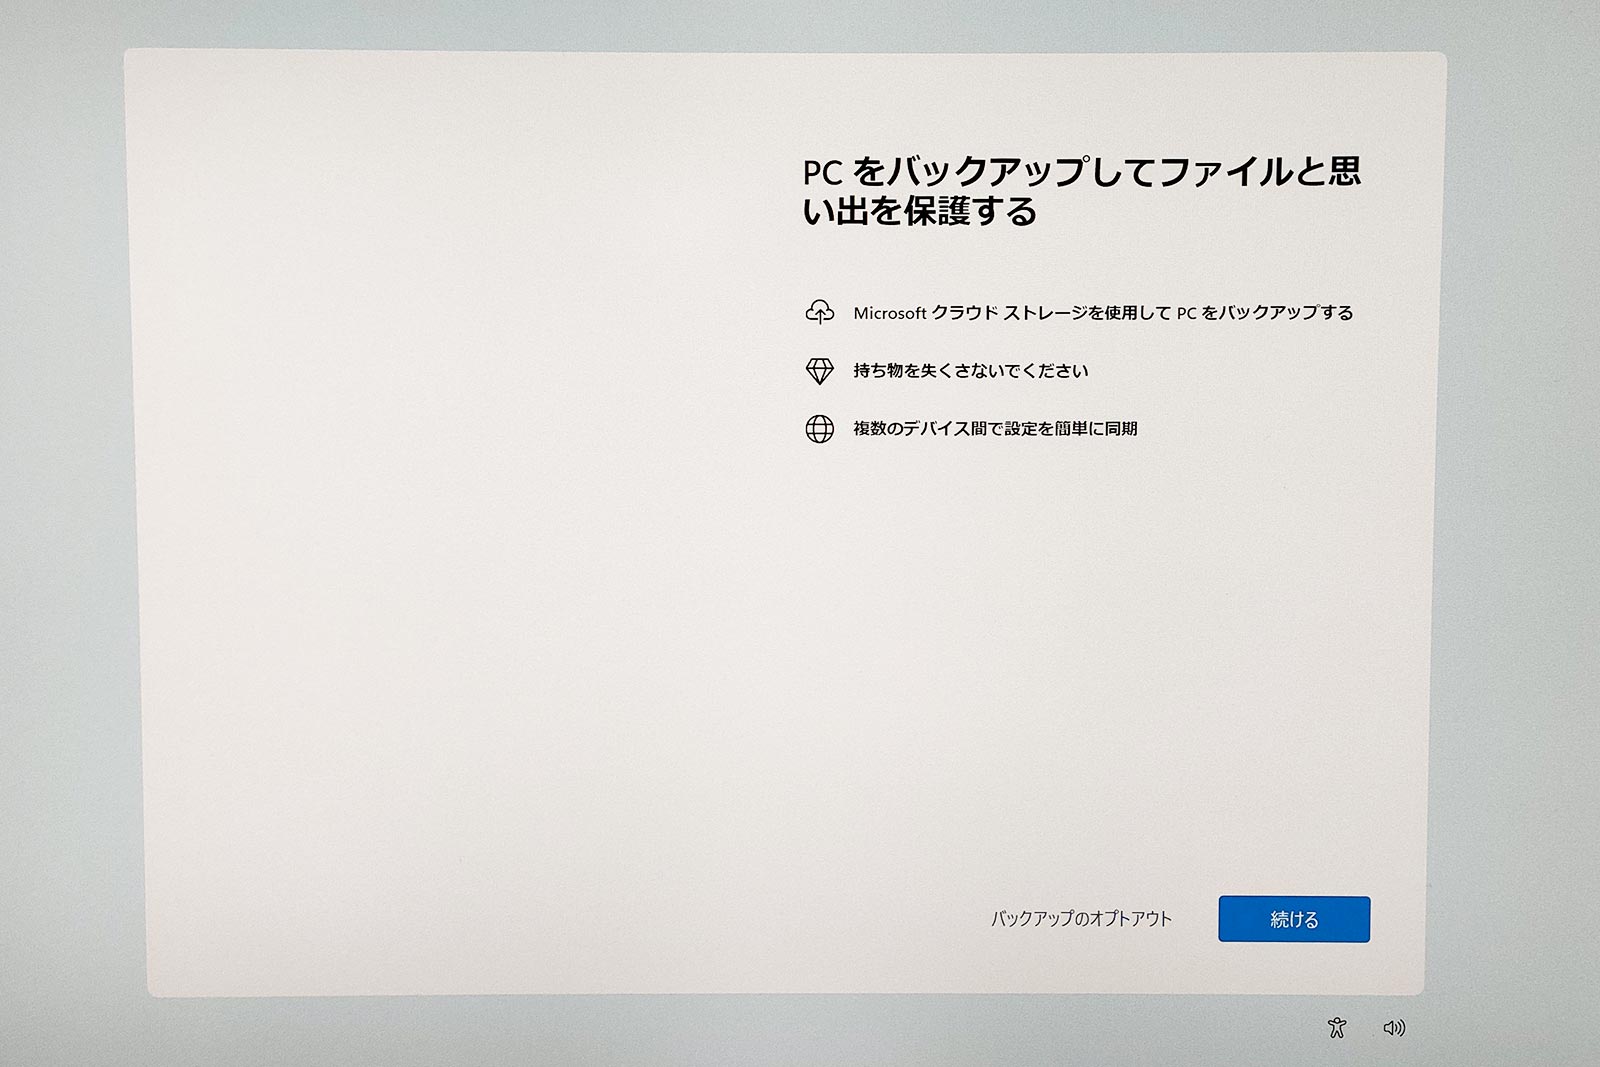
Task: Open the accessibility options icon
Action: click(x=1336, y=1027)
